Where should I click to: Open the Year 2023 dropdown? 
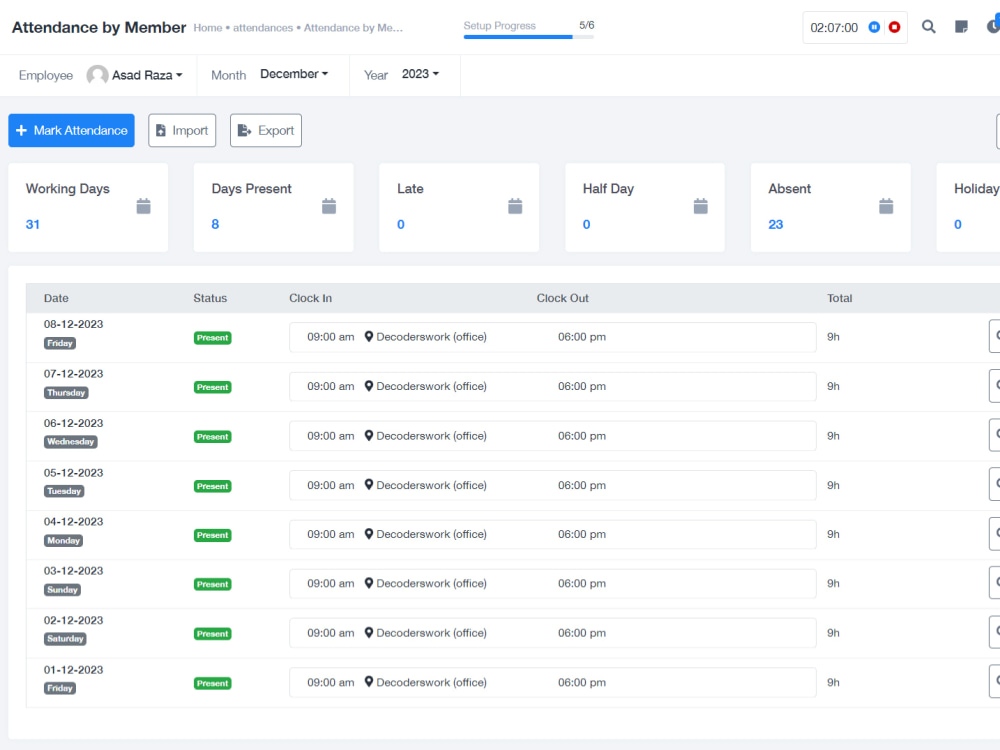[420, 74]
